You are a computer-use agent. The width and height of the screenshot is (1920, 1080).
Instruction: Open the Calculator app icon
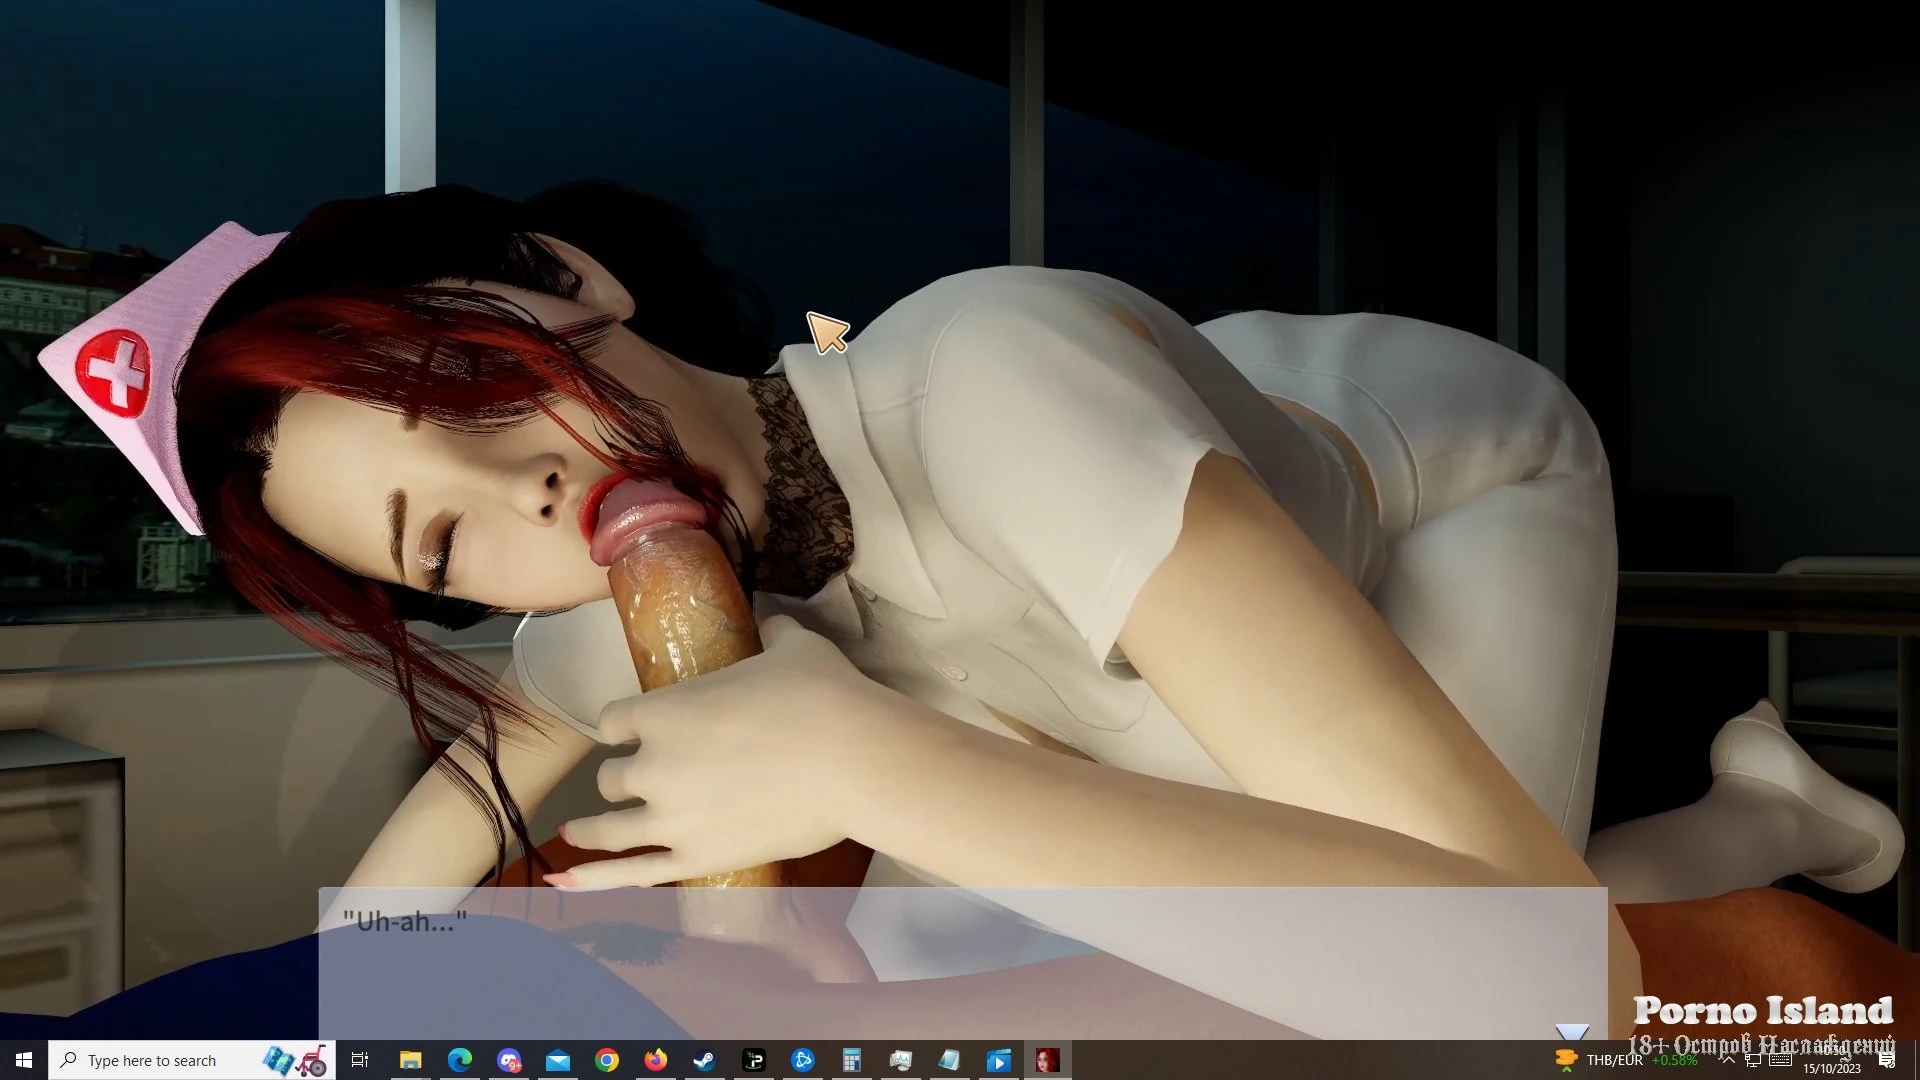coord(851,1060)
